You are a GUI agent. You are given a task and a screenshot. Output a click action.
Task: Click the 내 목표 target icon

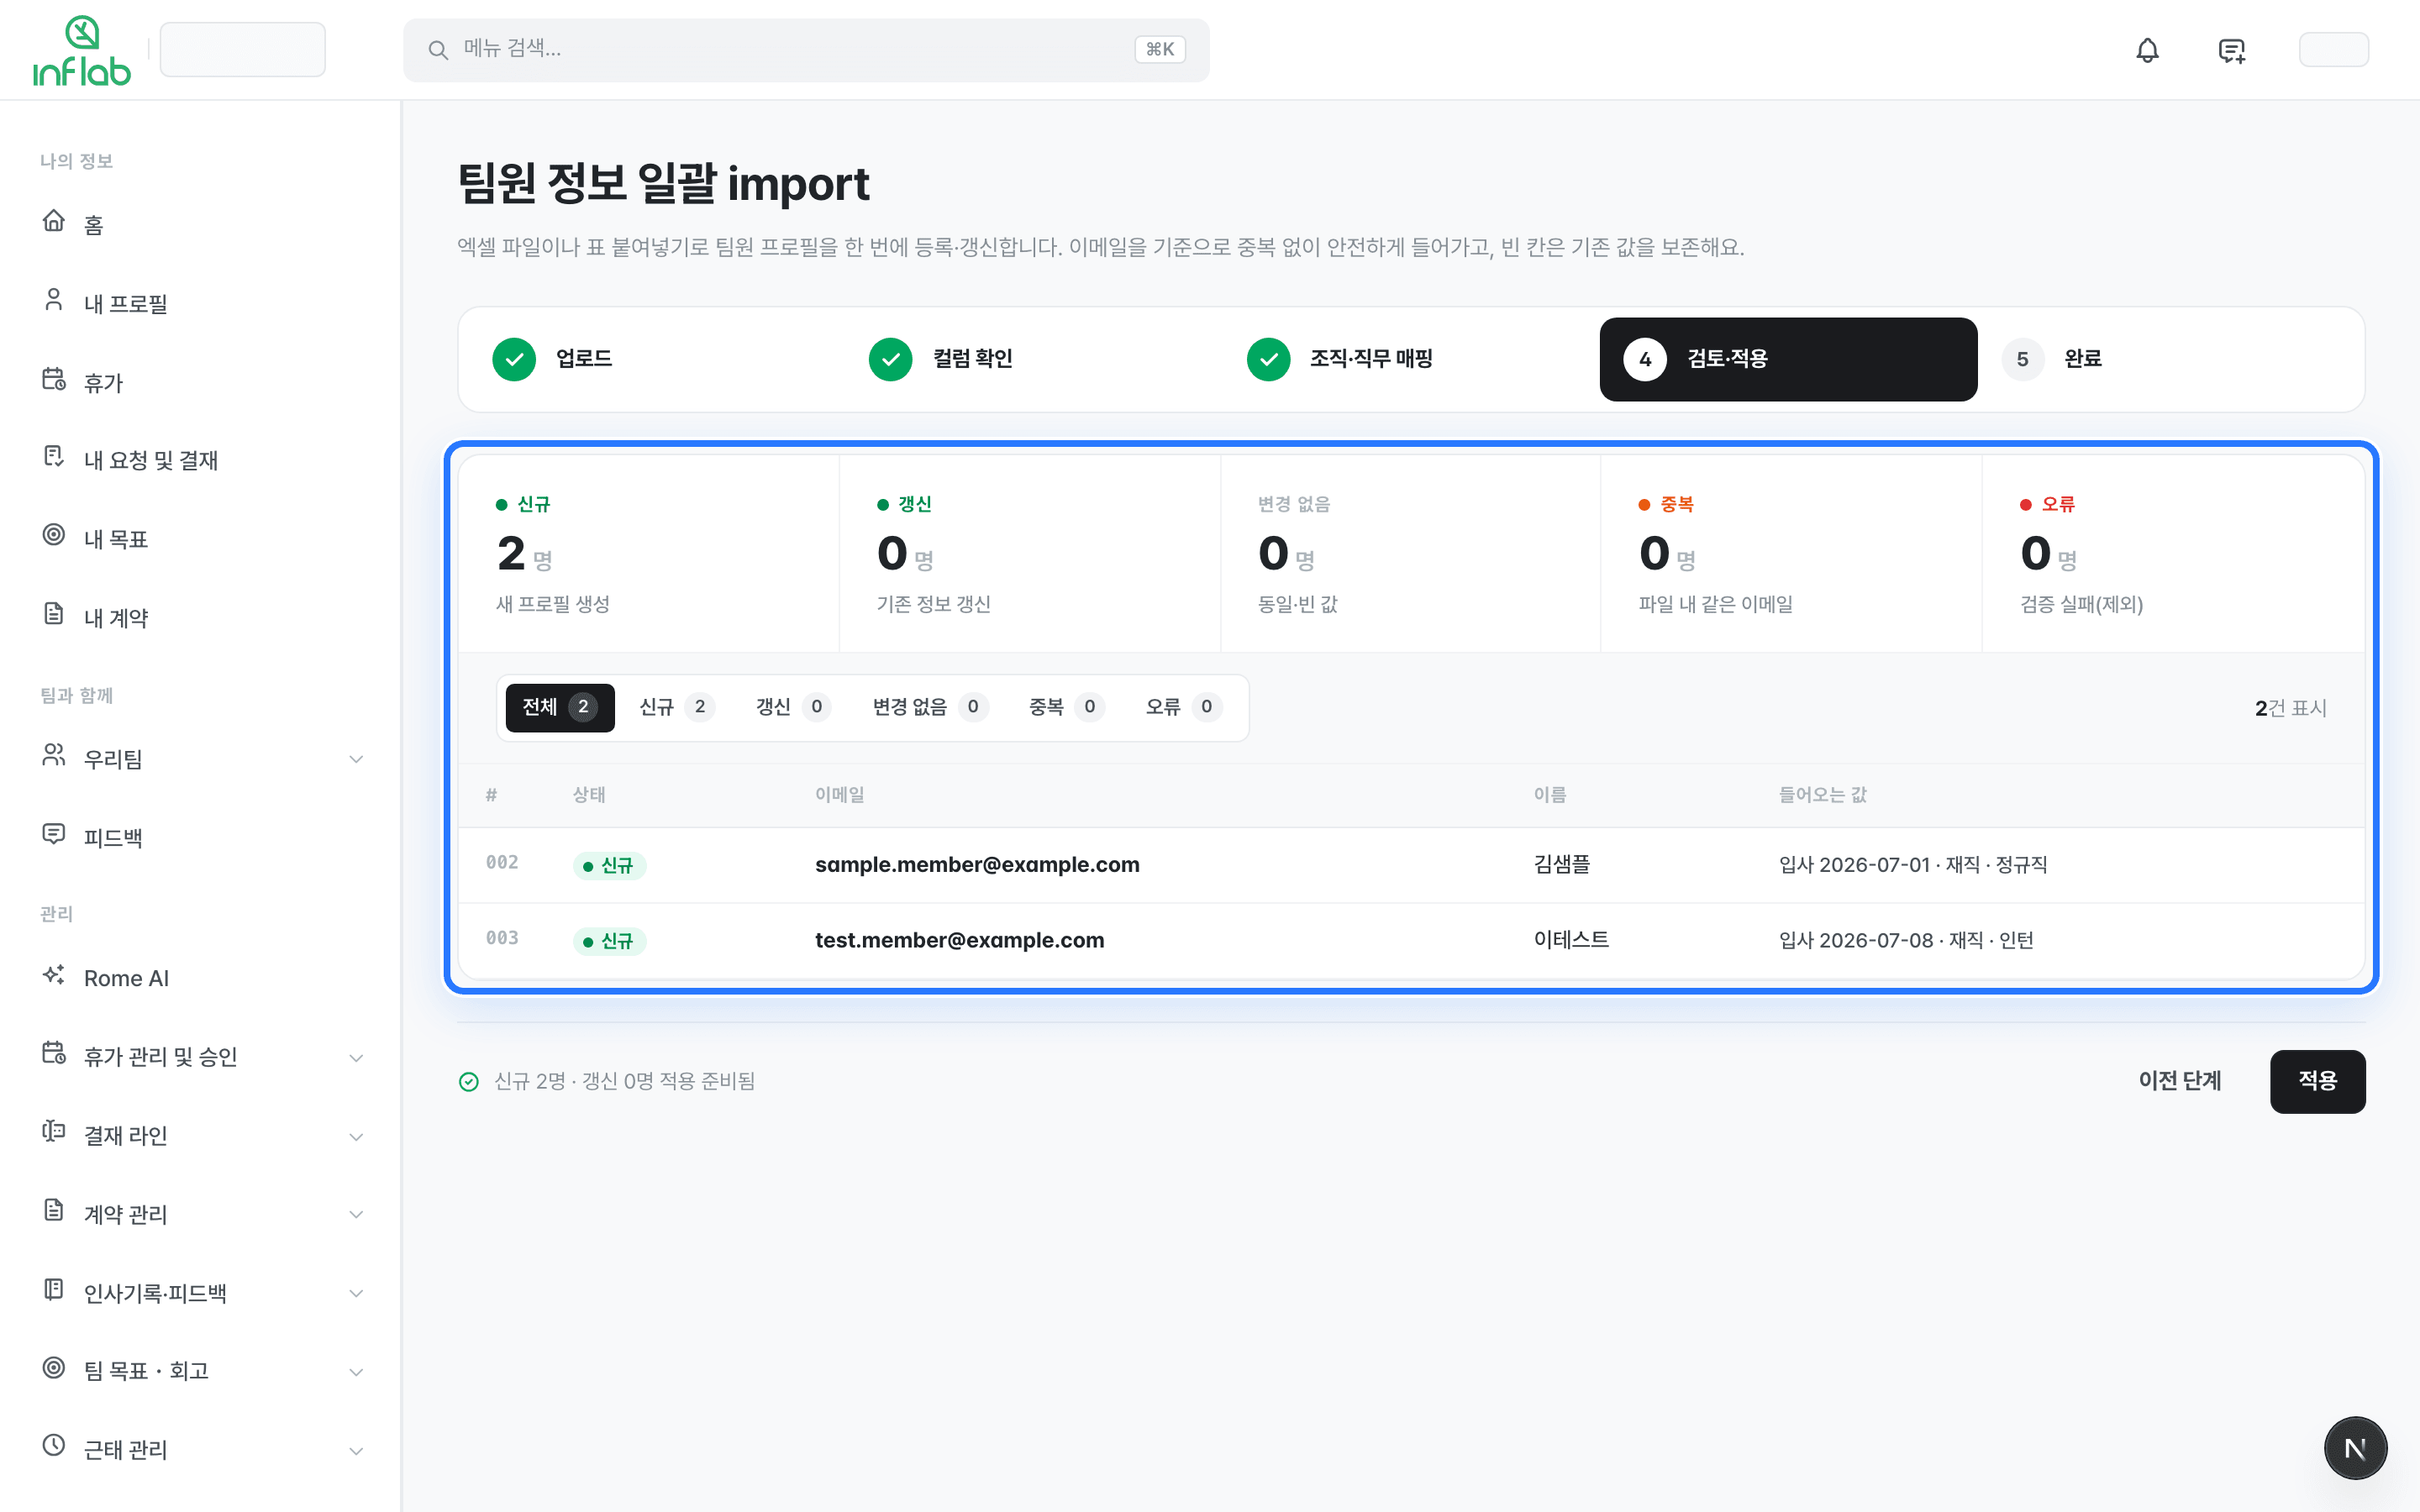(54, 535)
